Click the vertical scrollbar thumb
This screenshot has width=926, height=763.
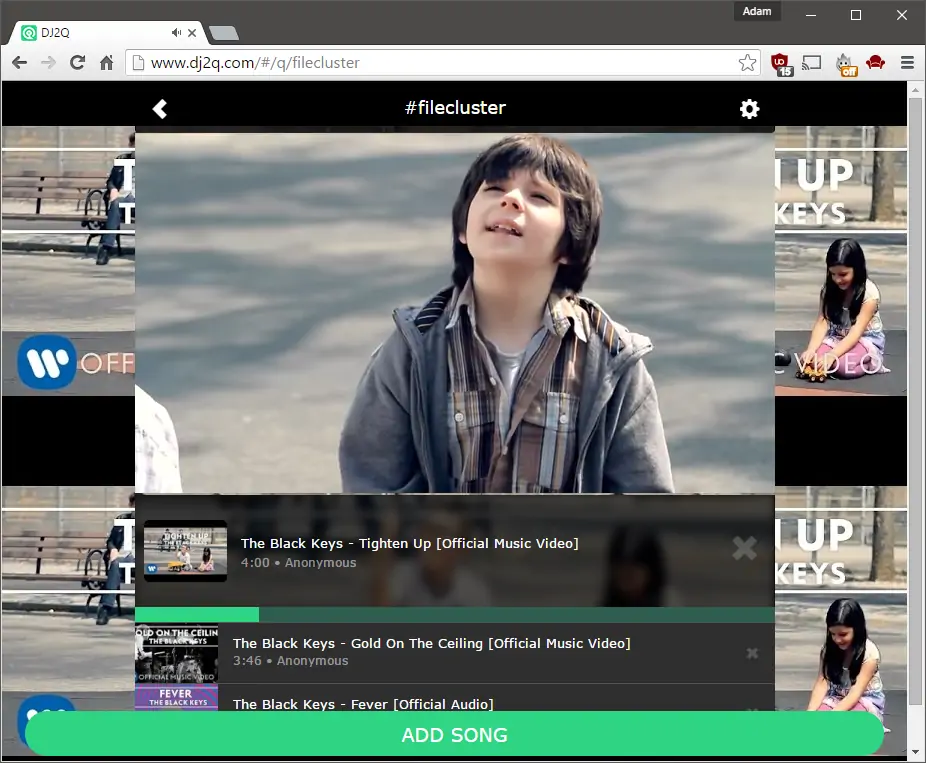click(x=915, y=402)
